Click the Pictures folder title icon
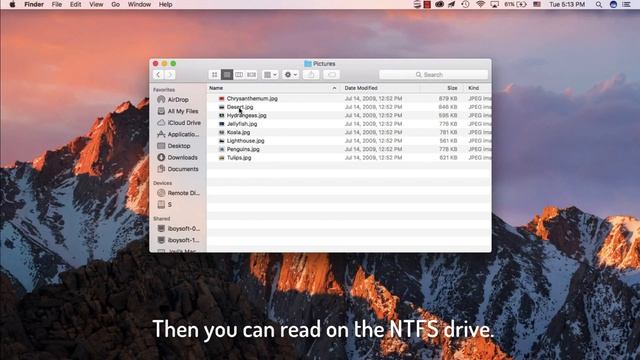Image resolution: width=640 pixels, height=360 pixels. 308,64
